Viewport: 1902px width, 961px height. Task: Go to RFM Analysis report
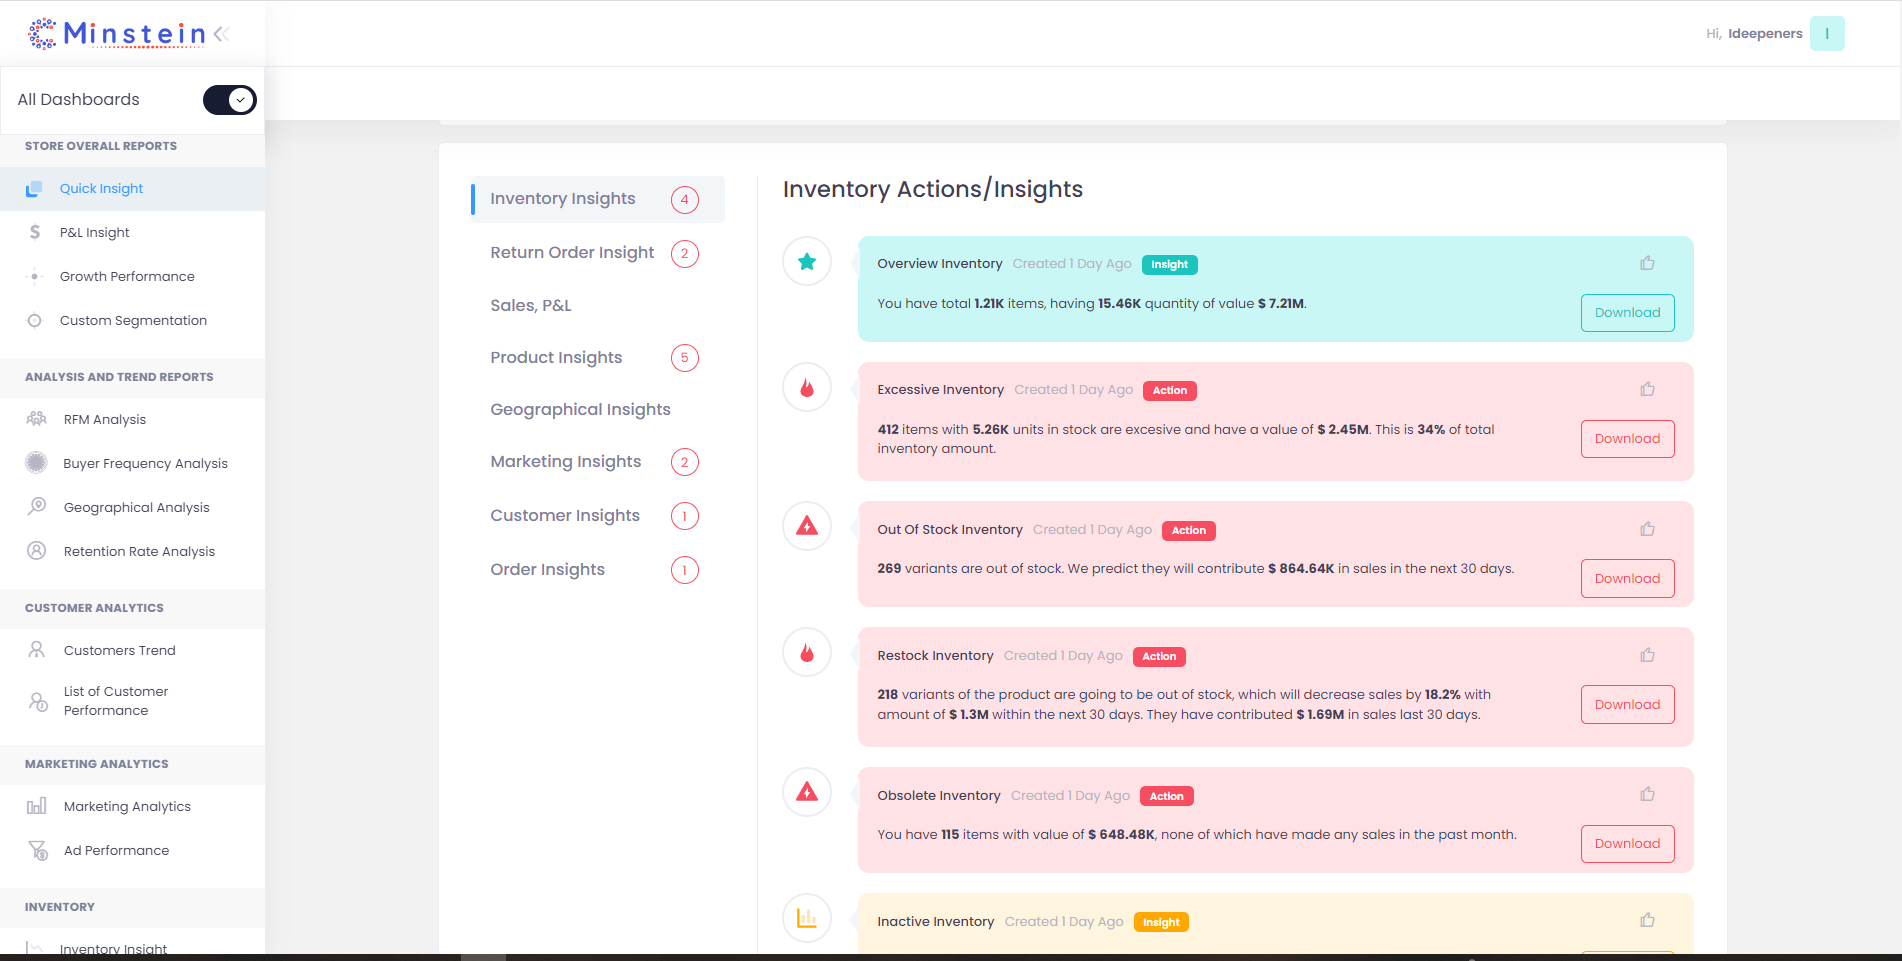pyautogui.click(x=105, y=420)
